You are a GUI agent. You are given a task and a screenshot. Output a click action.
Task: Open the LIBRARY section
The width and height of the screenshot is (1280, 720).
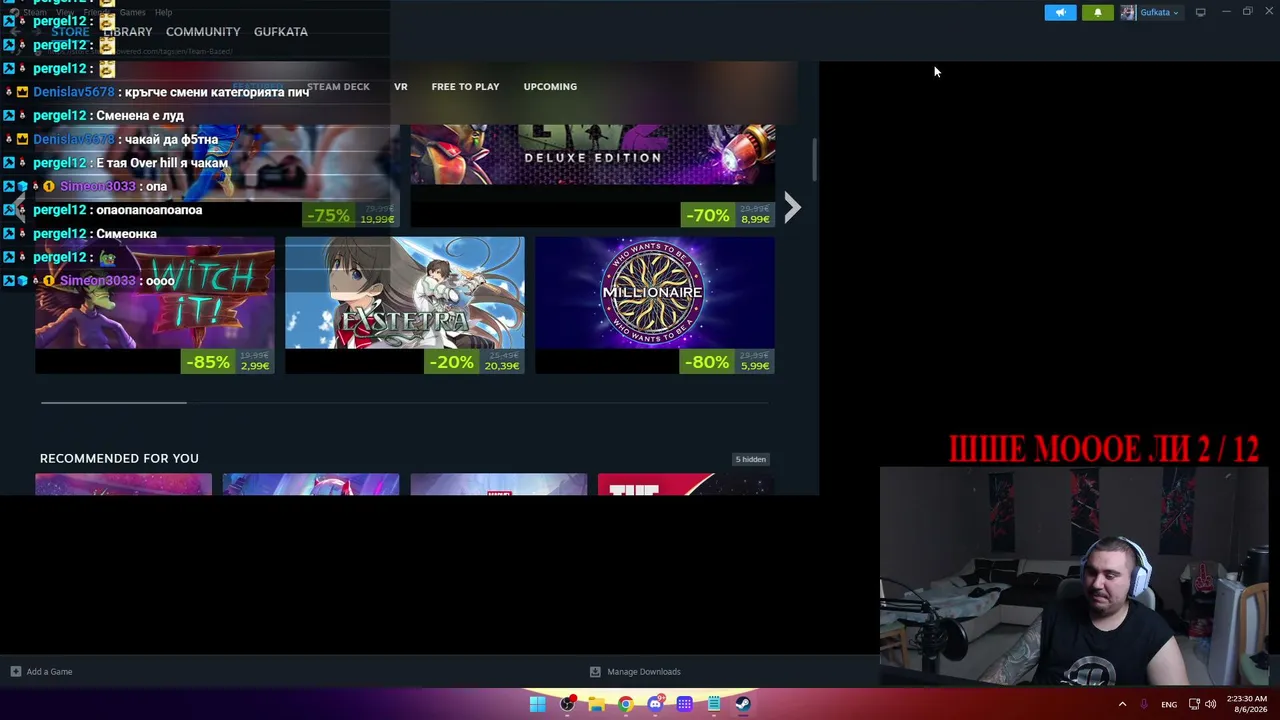[x=128, y=32]
